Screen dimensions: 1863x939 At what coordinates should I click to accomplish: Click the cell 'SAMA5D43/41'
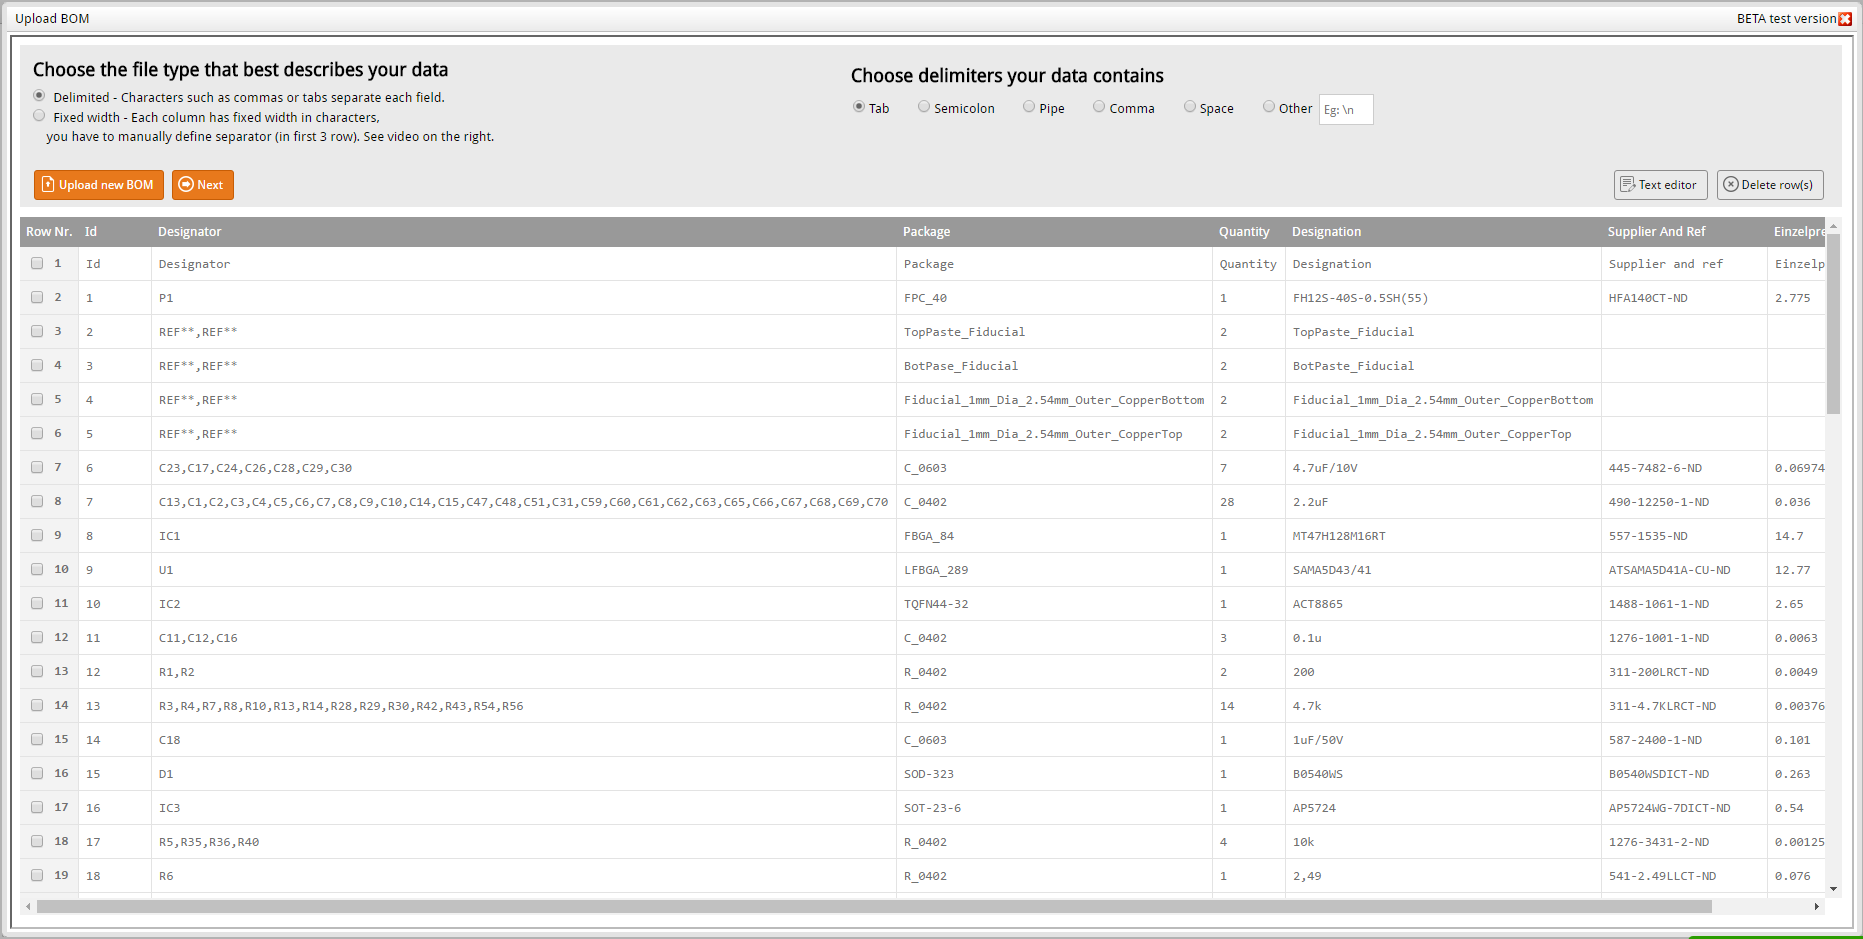click(1443, 570)
